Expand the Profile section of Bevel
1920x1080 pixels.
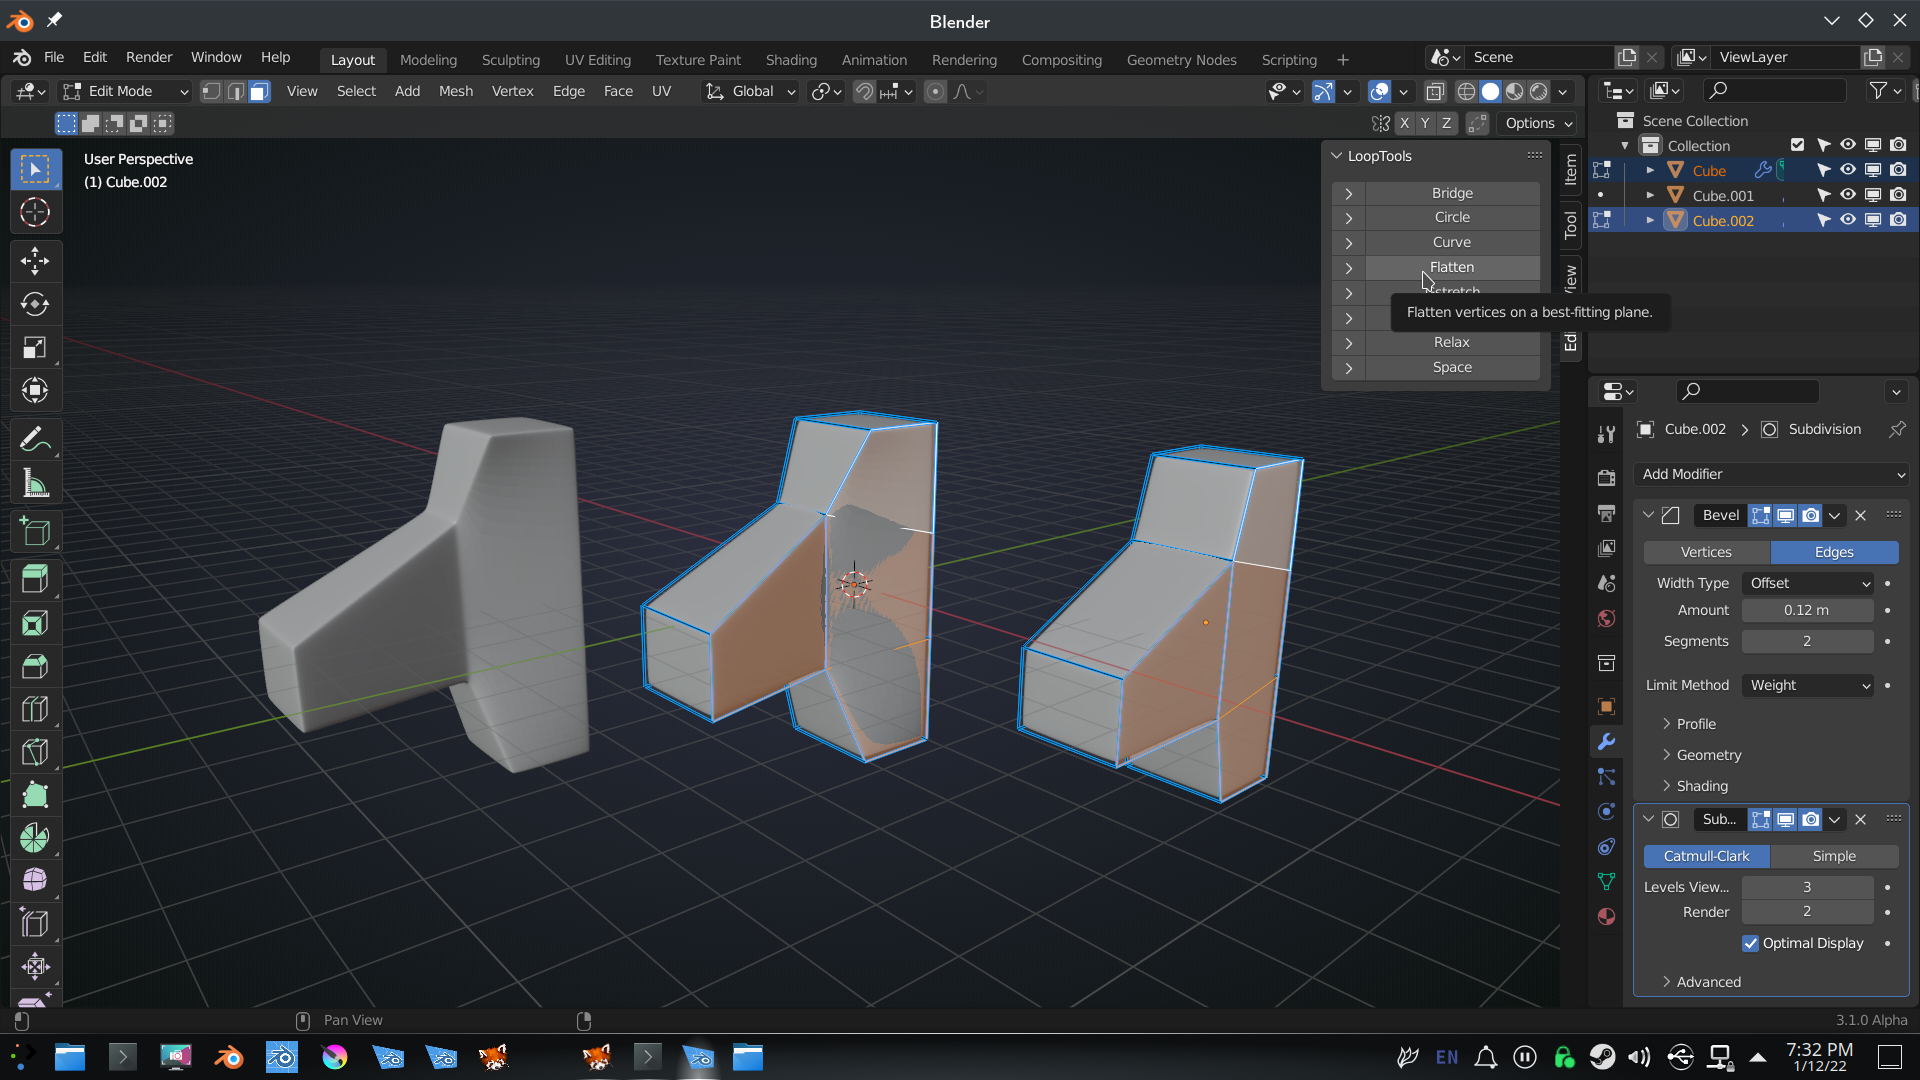pyautogui.click(x=1696, y=723)
